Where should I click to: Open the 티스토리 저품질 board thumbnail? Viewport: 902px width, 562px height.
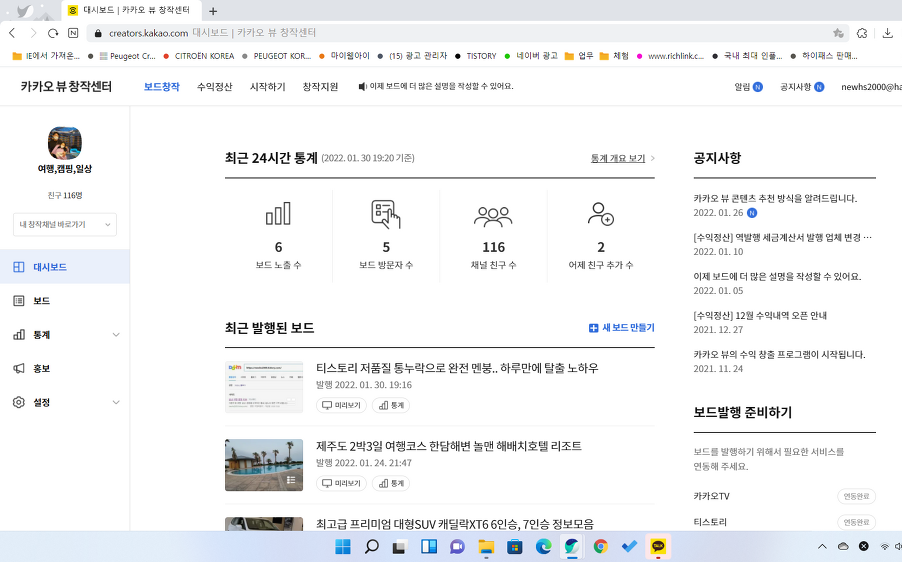264,387
